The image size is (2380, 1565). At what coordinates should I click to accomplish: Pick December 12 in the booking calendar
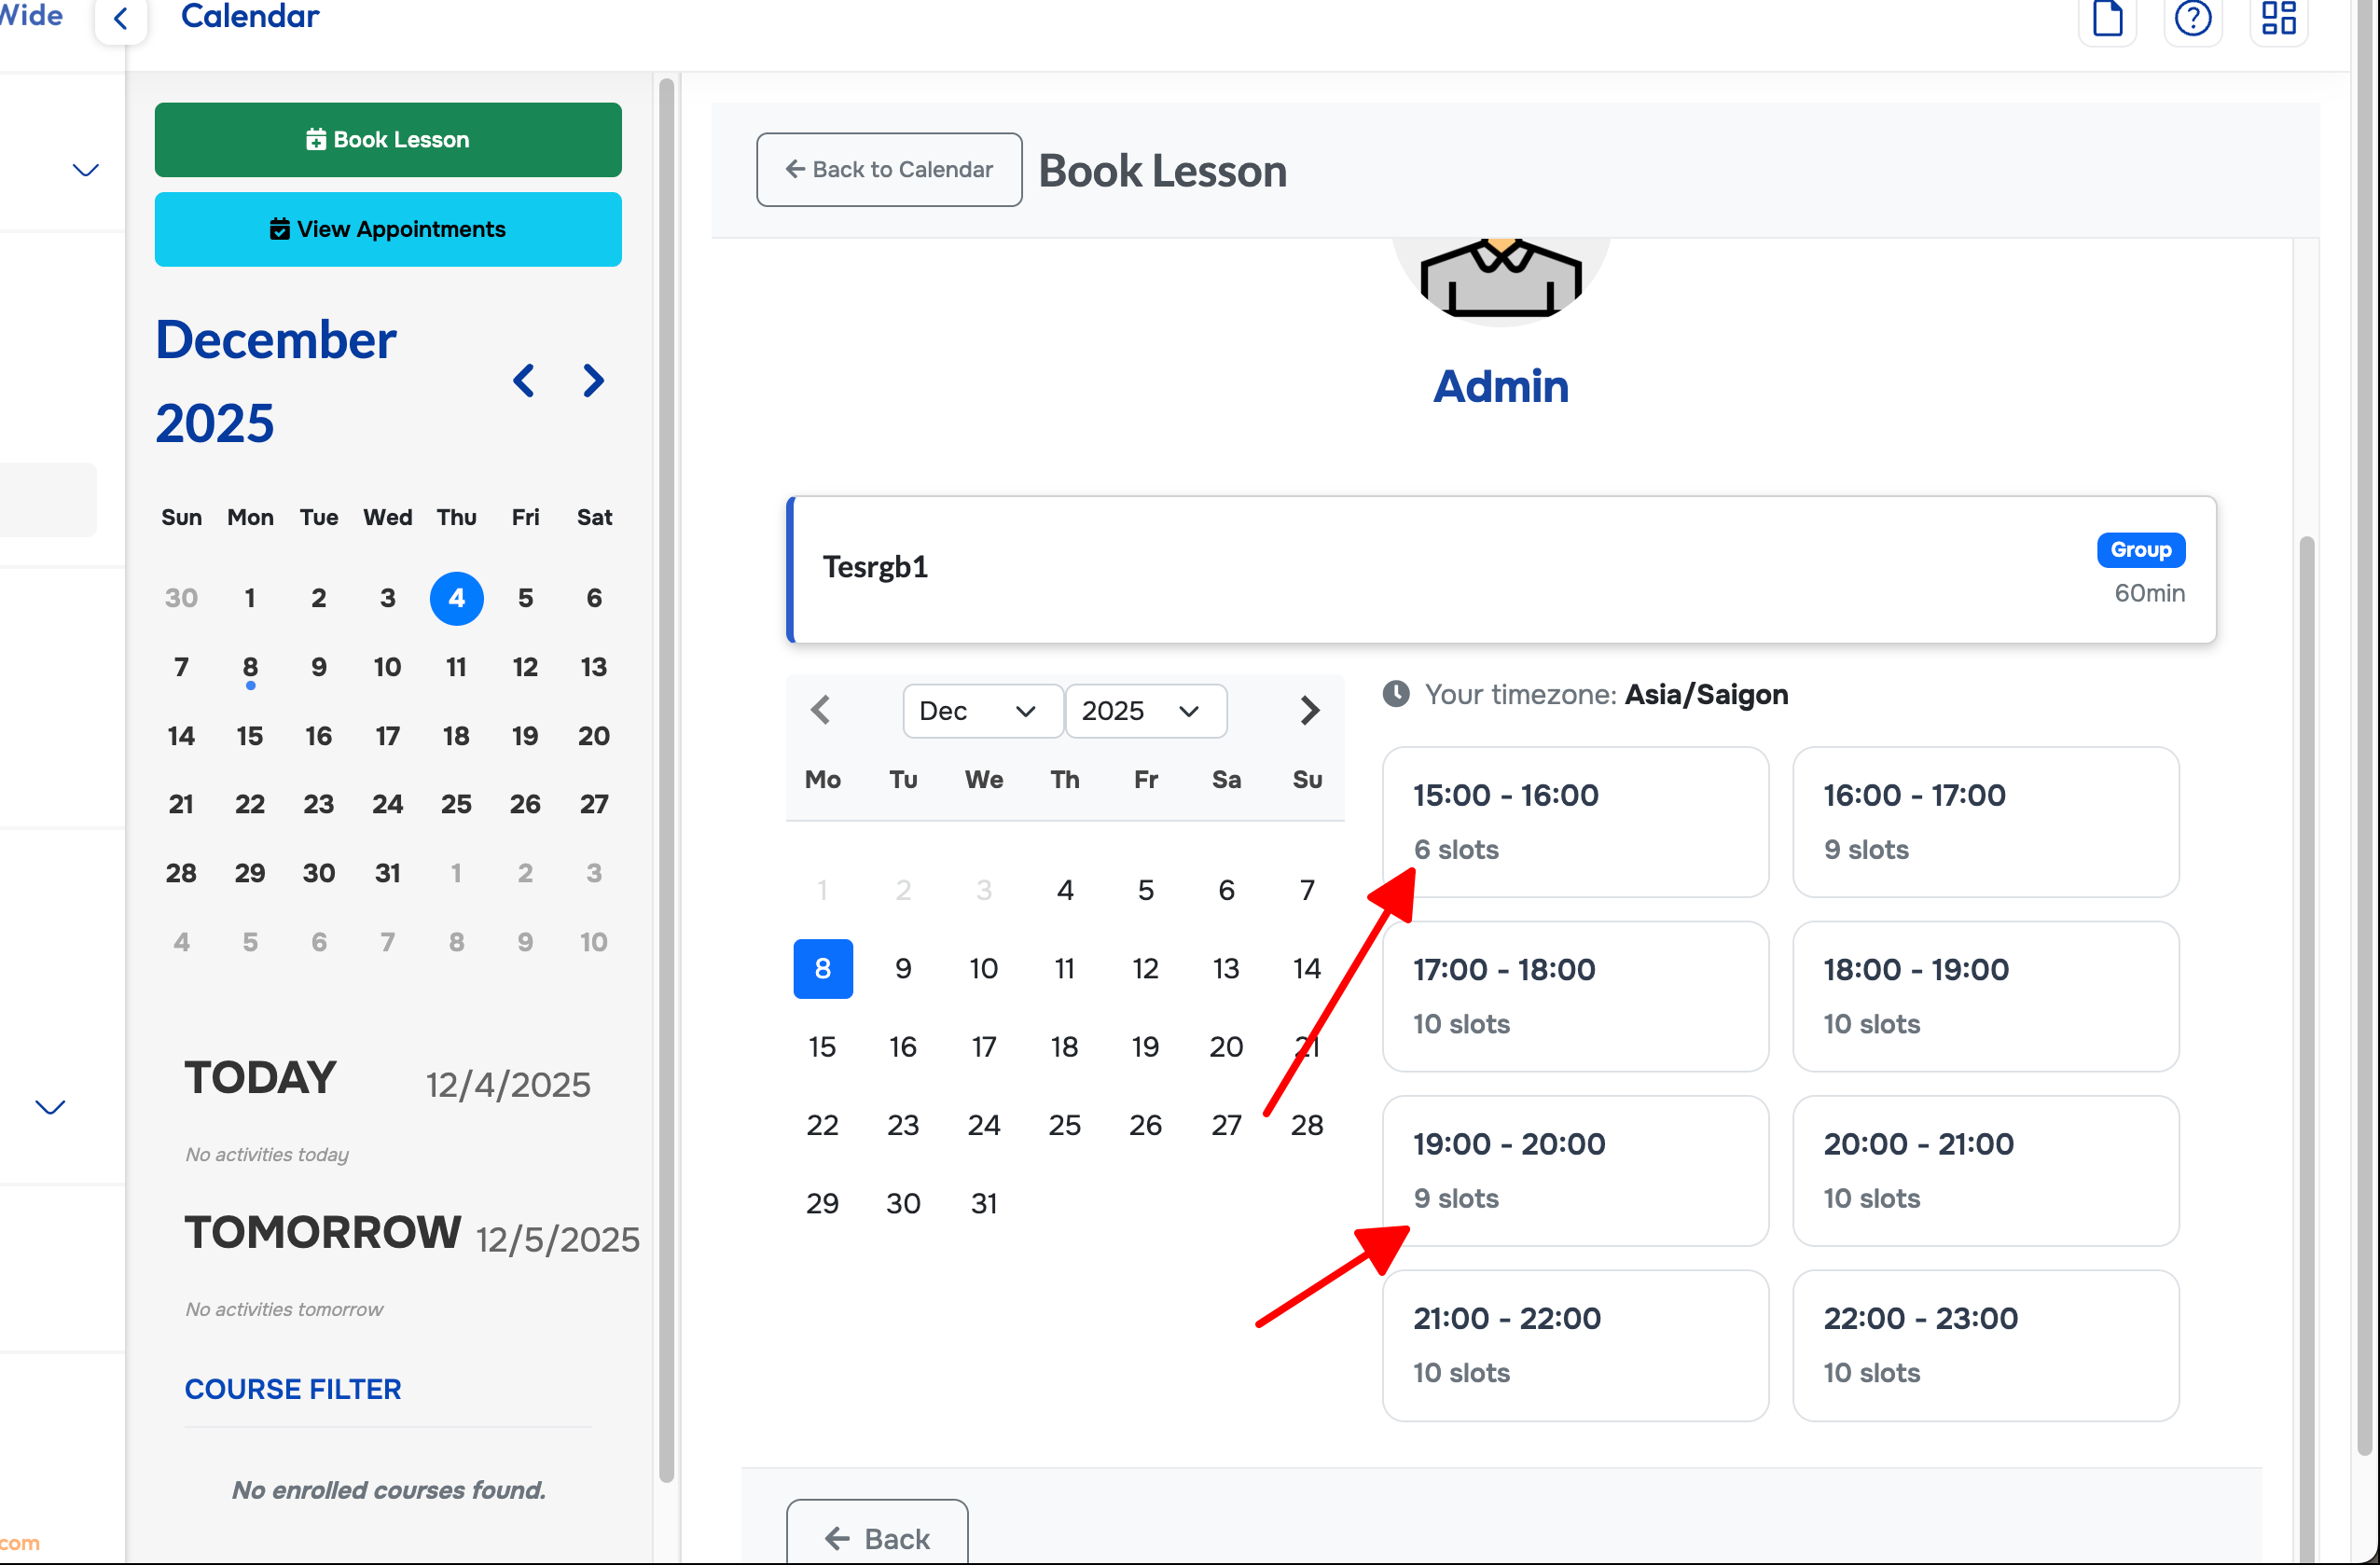tap(1145, 968)
